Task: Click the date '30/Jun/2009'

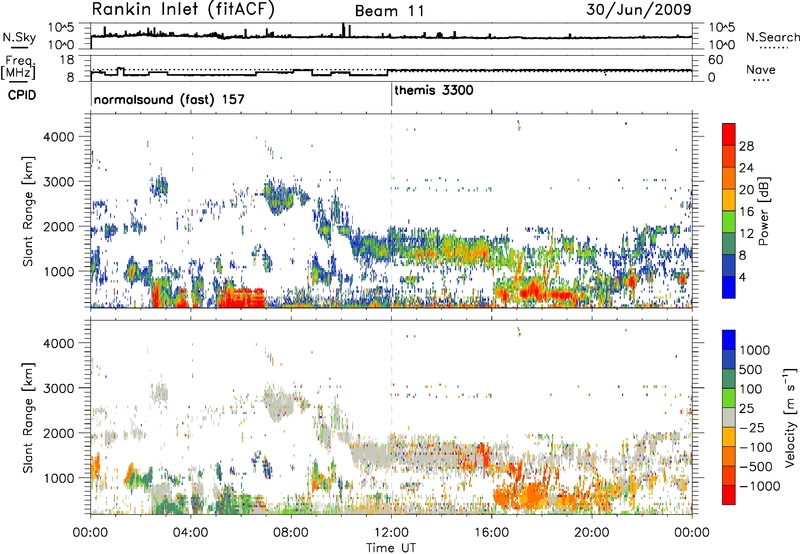Action: [639, 9]
